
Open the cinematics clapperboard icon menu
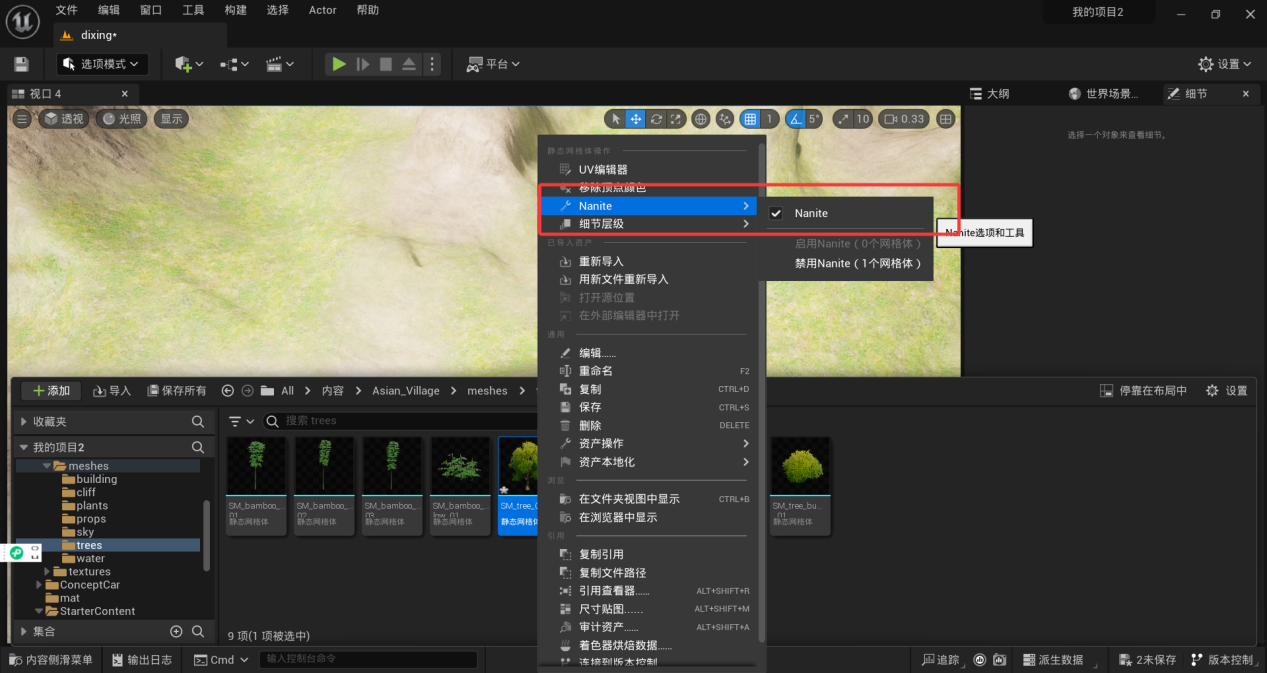(279, 64)
